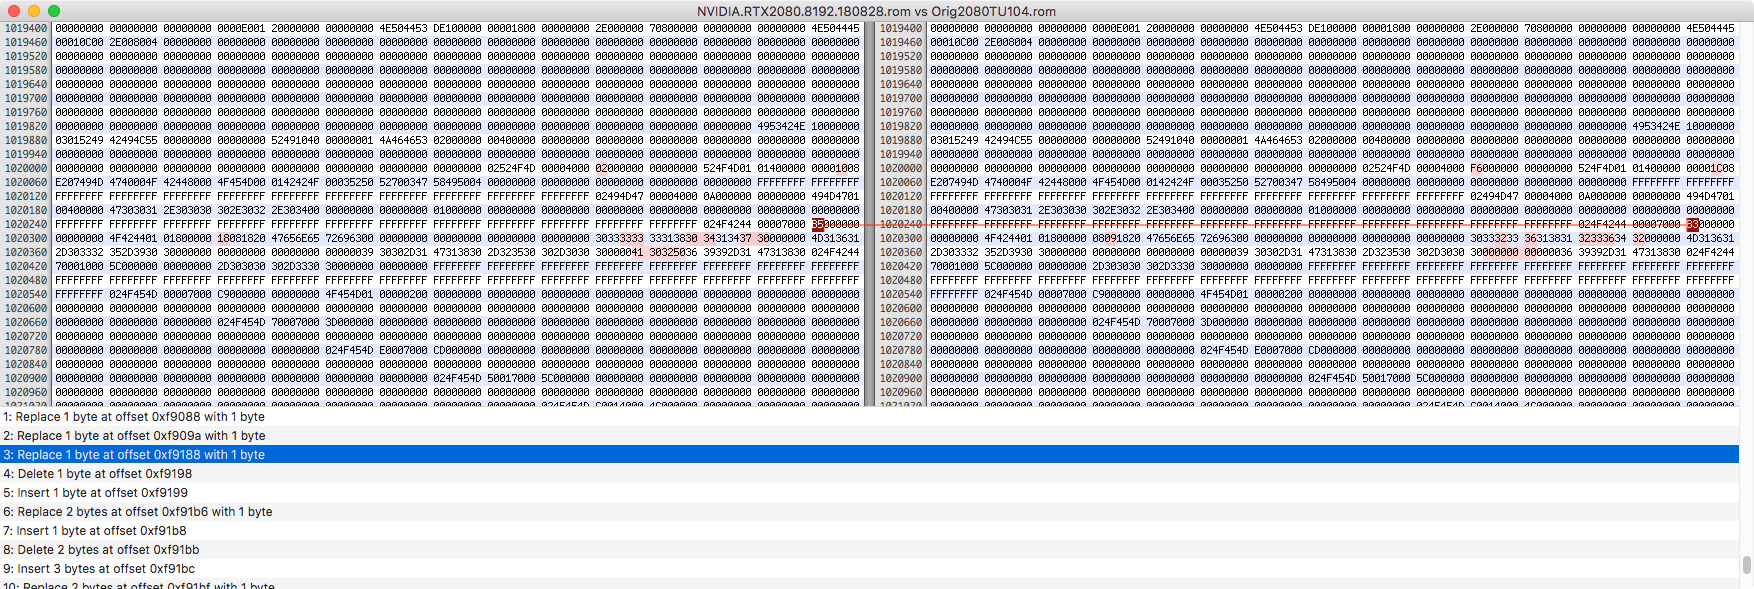The width and height of the screenshot is (1754, 589).
Task: Click offset 1020000 in the left pane
Action: [26, 168]
